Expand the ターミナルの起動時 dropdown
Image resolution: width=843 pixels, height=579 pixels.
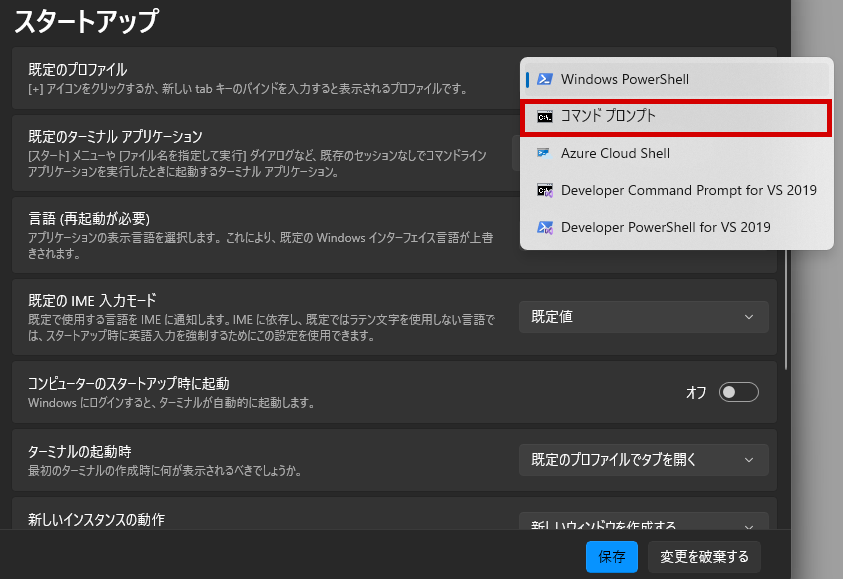pyautogui.click(x=643, y=460)
